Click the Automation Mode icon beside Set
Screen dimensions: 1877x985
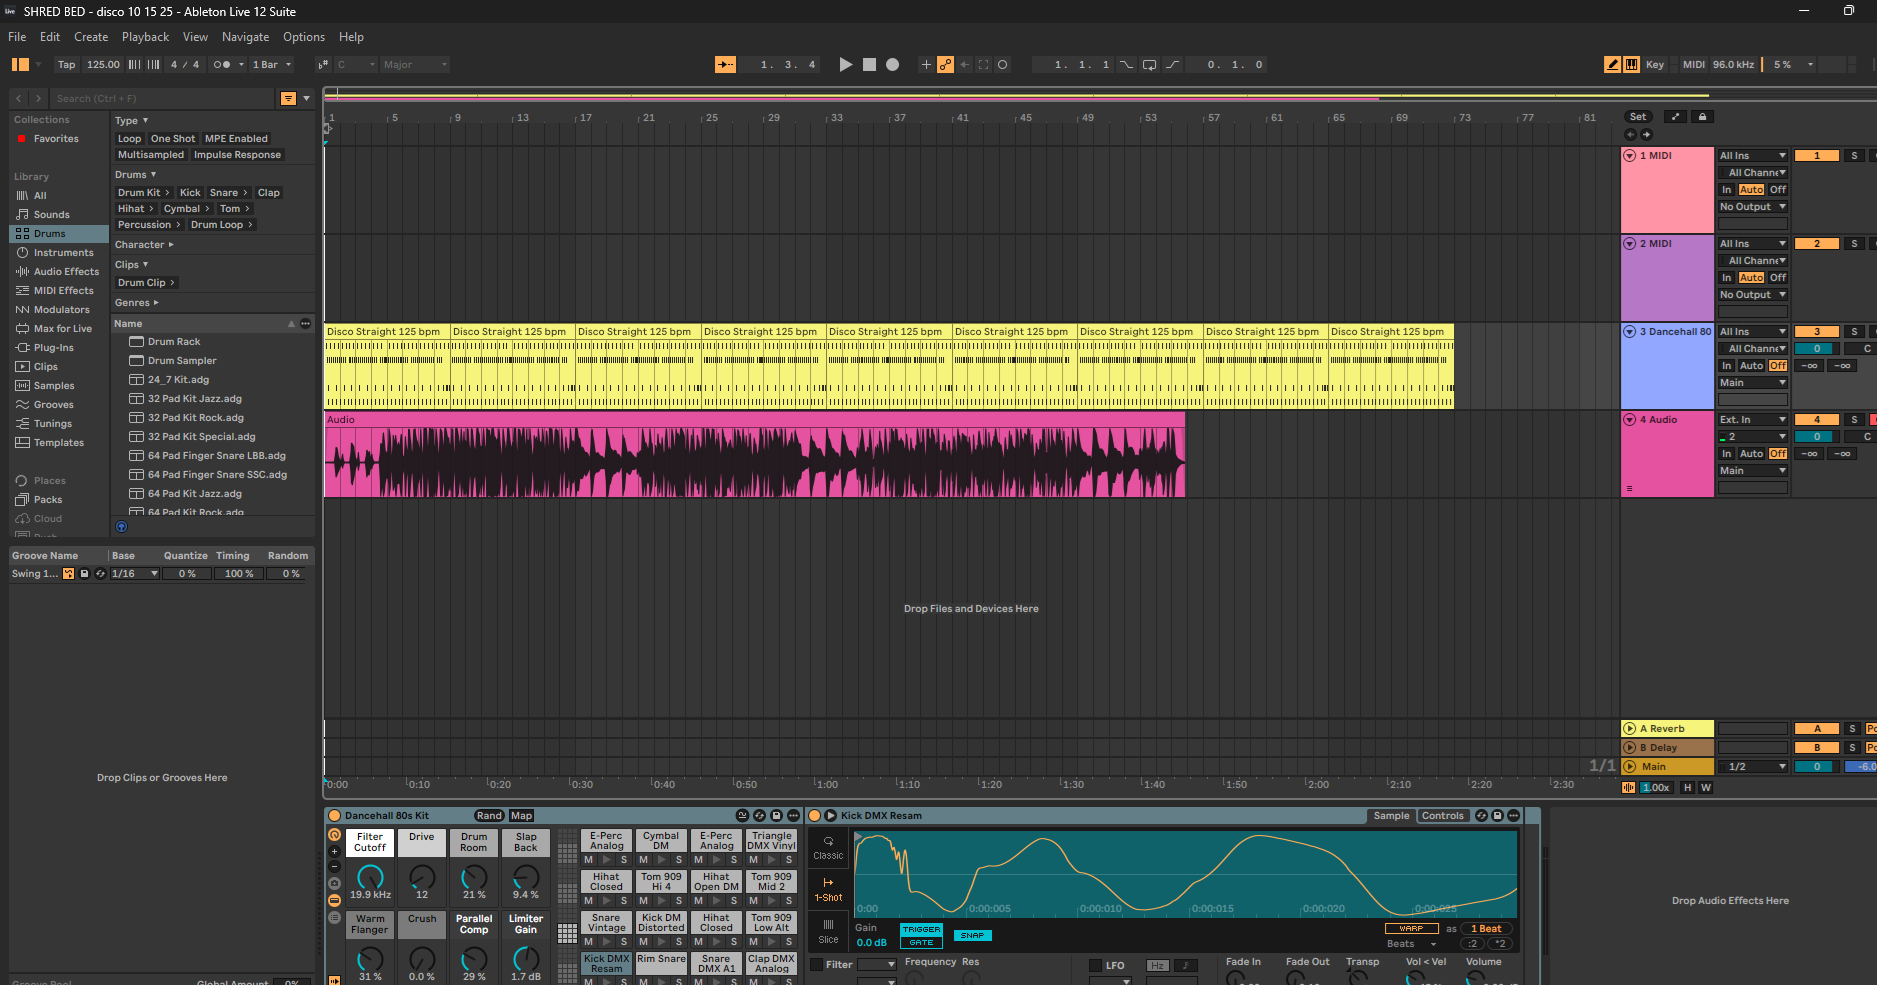pos(1676,117)
